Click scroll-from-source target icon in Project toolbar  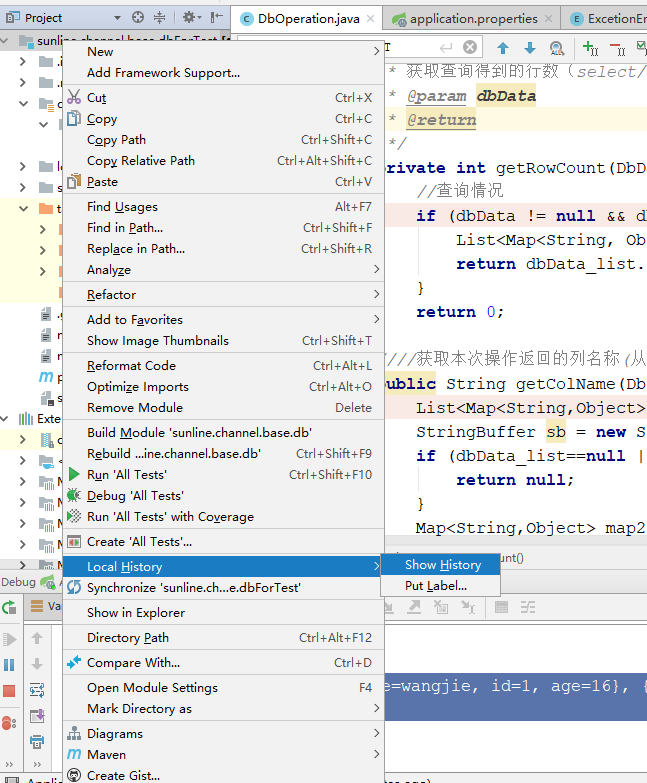138,18
